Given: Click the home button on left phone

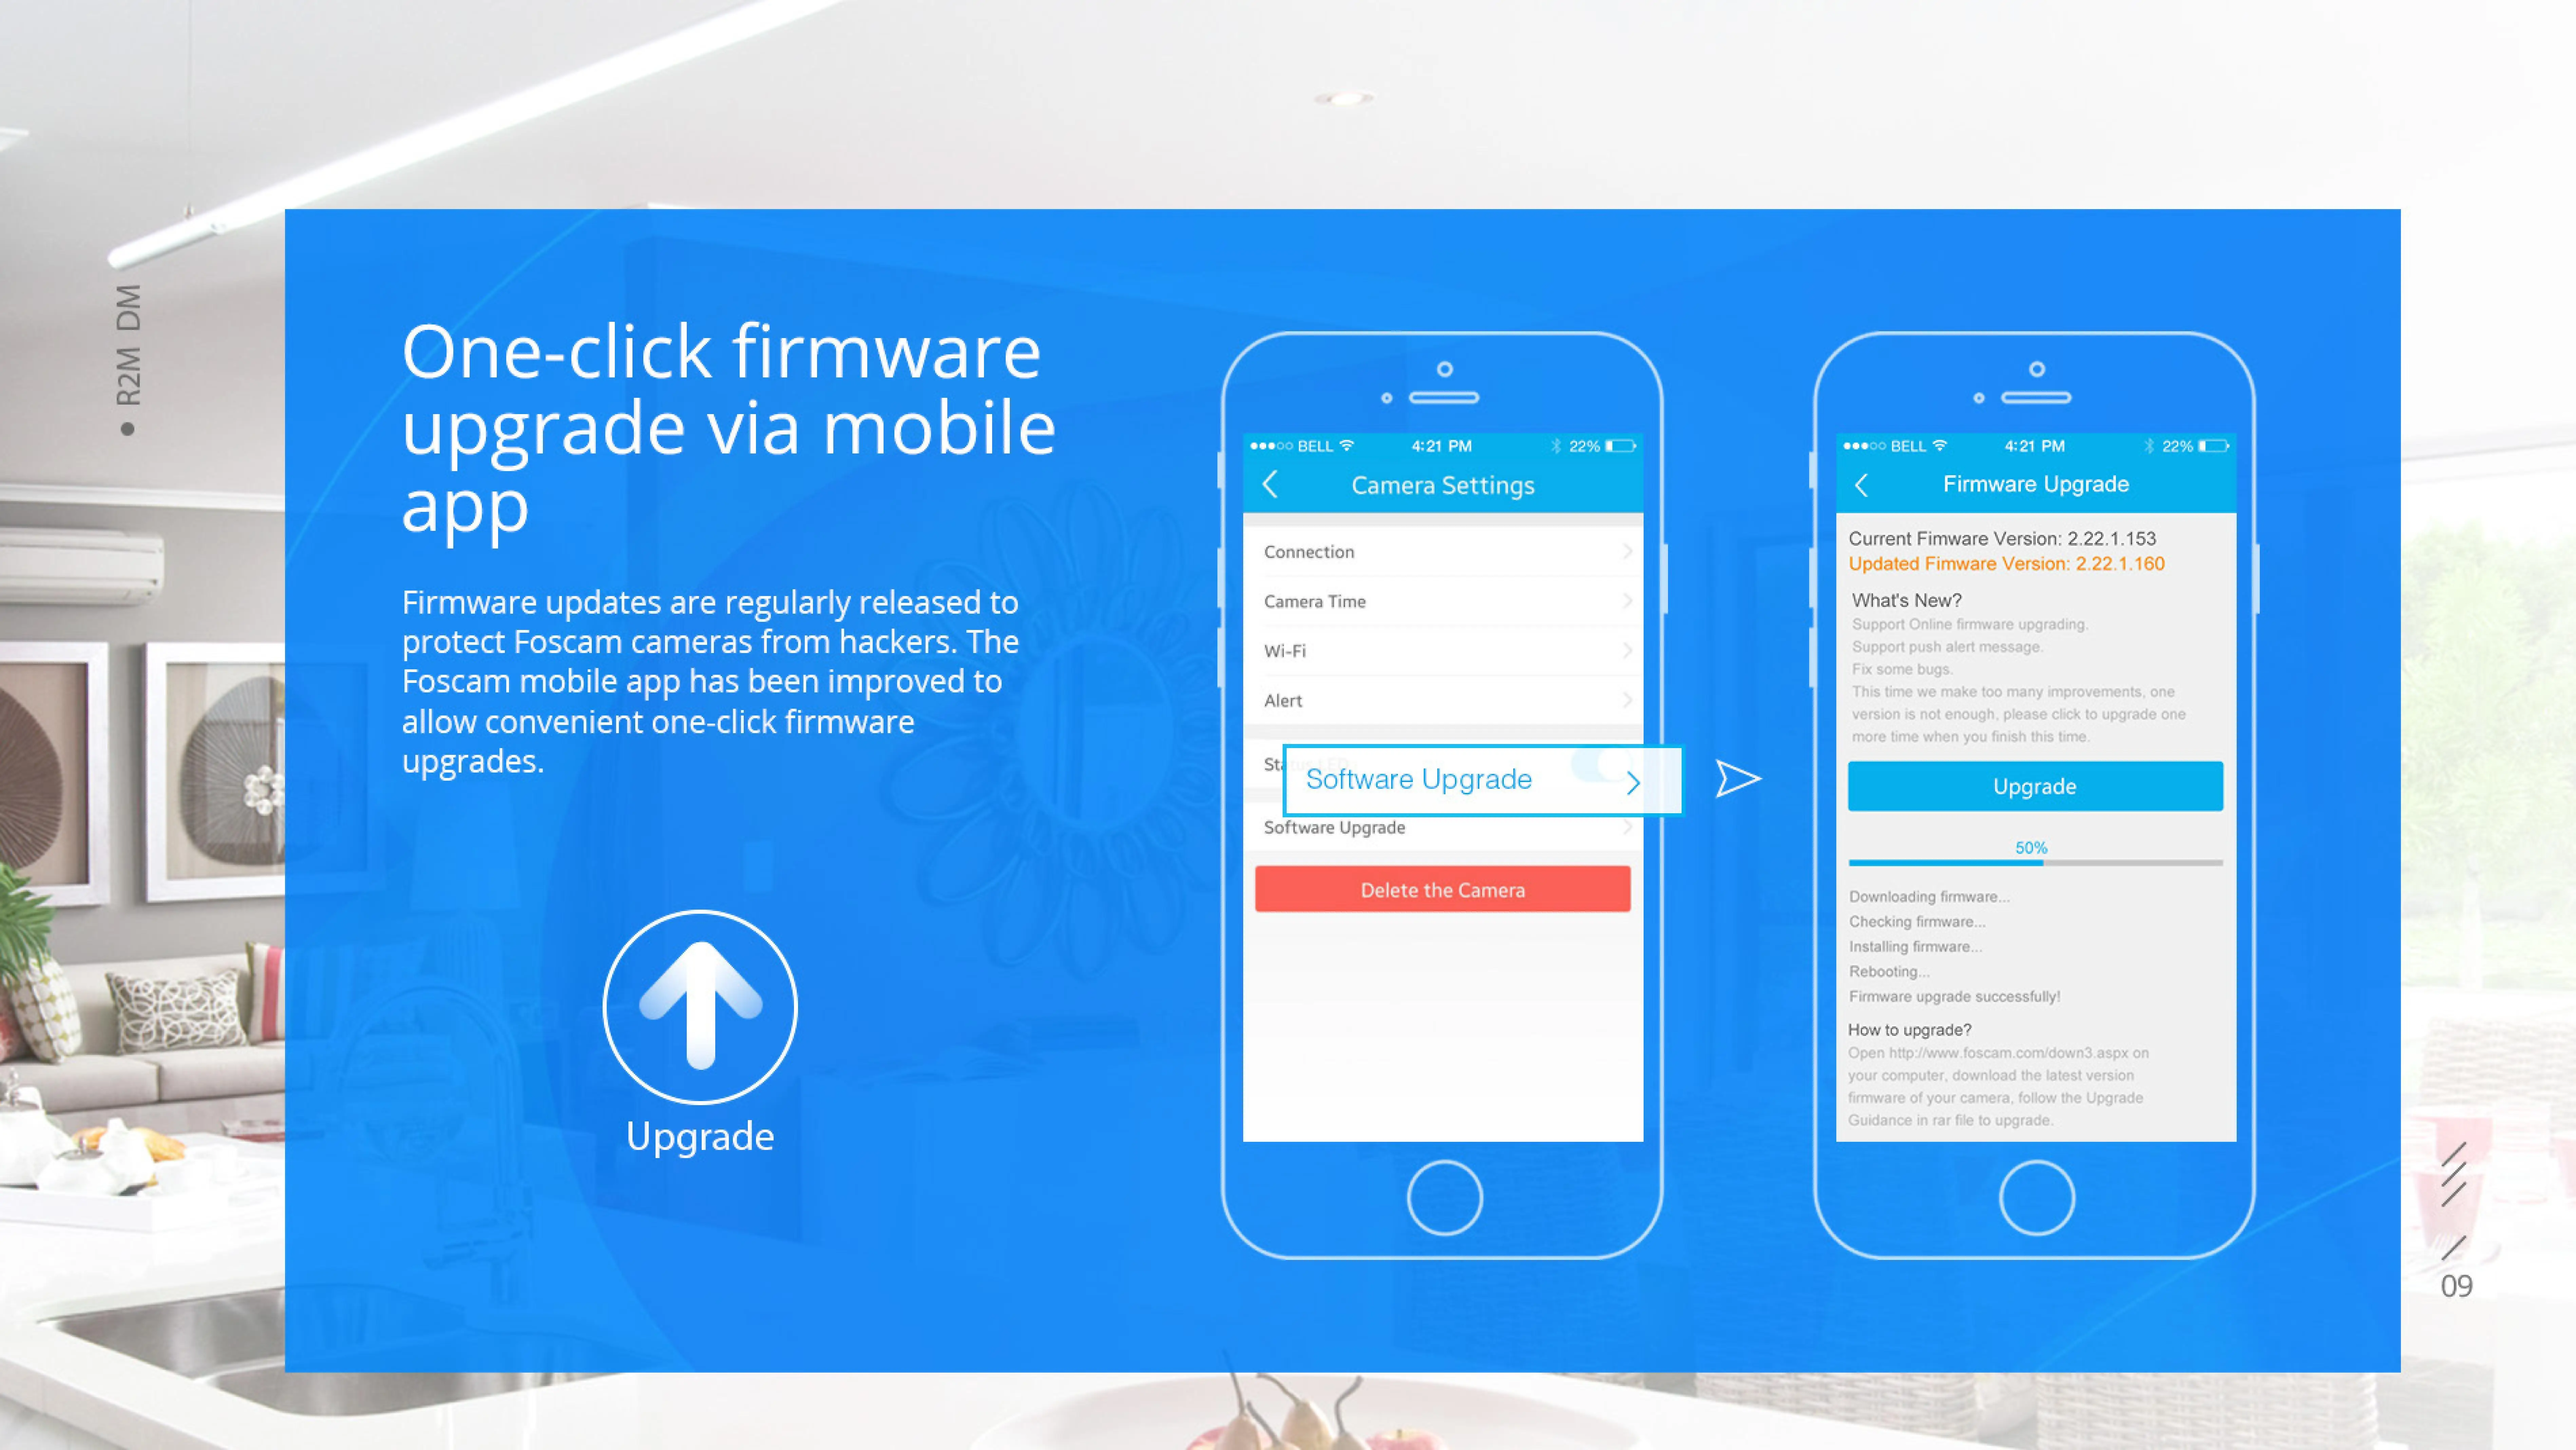Looking at the screenshot, I should (x=1444, y=1197).
